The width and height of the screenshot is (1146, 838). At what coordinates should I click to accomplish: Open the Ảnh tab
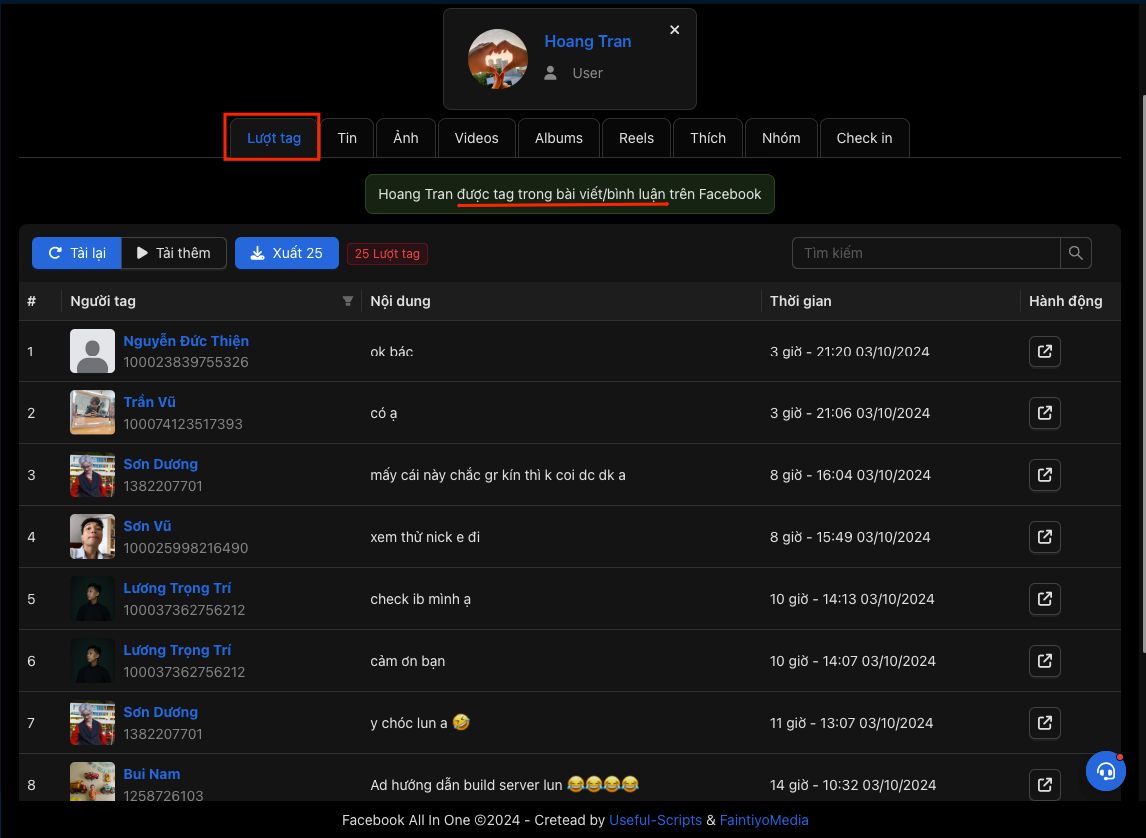(x=406, y=138)
